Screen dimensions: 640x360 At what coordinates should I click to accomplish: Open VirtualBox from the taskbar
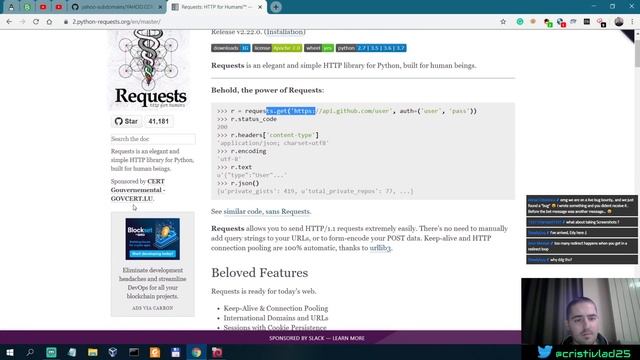tap(113, 352)
